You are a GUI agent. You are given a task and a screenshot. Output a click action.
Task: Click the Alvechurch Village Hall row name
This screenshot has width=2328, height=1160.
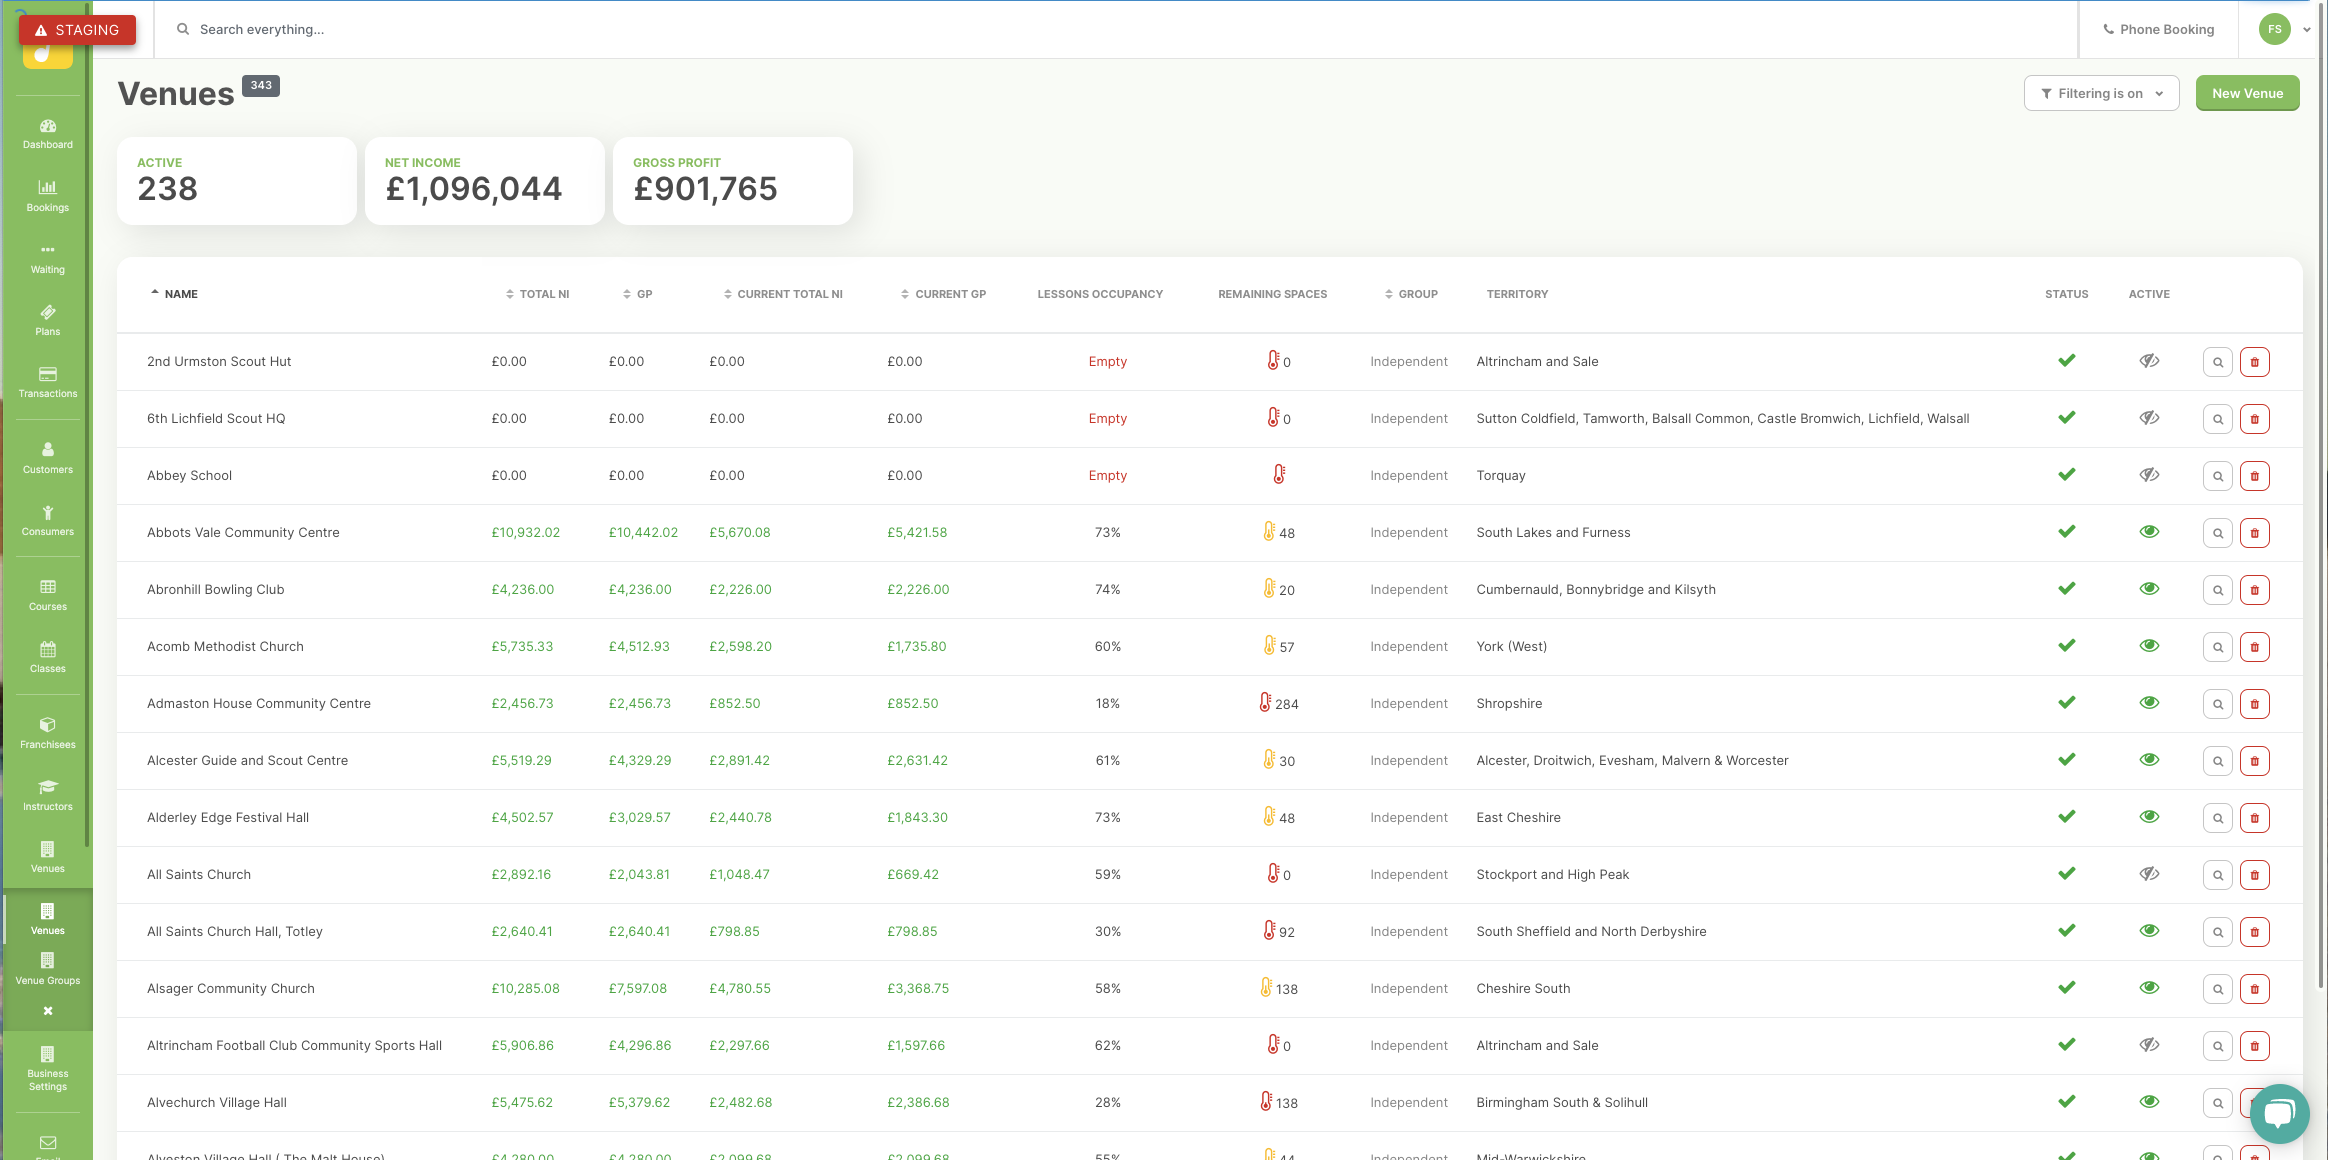click(217, 1103)
